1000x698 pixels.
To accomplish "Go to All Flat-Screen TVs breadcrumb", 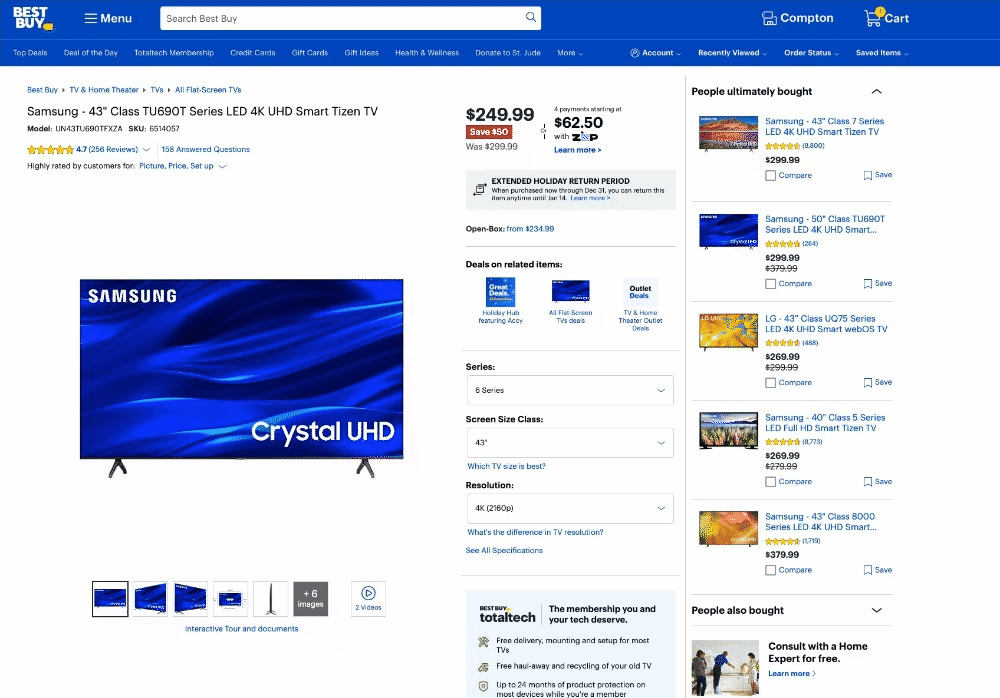I will tap(208, 90).
